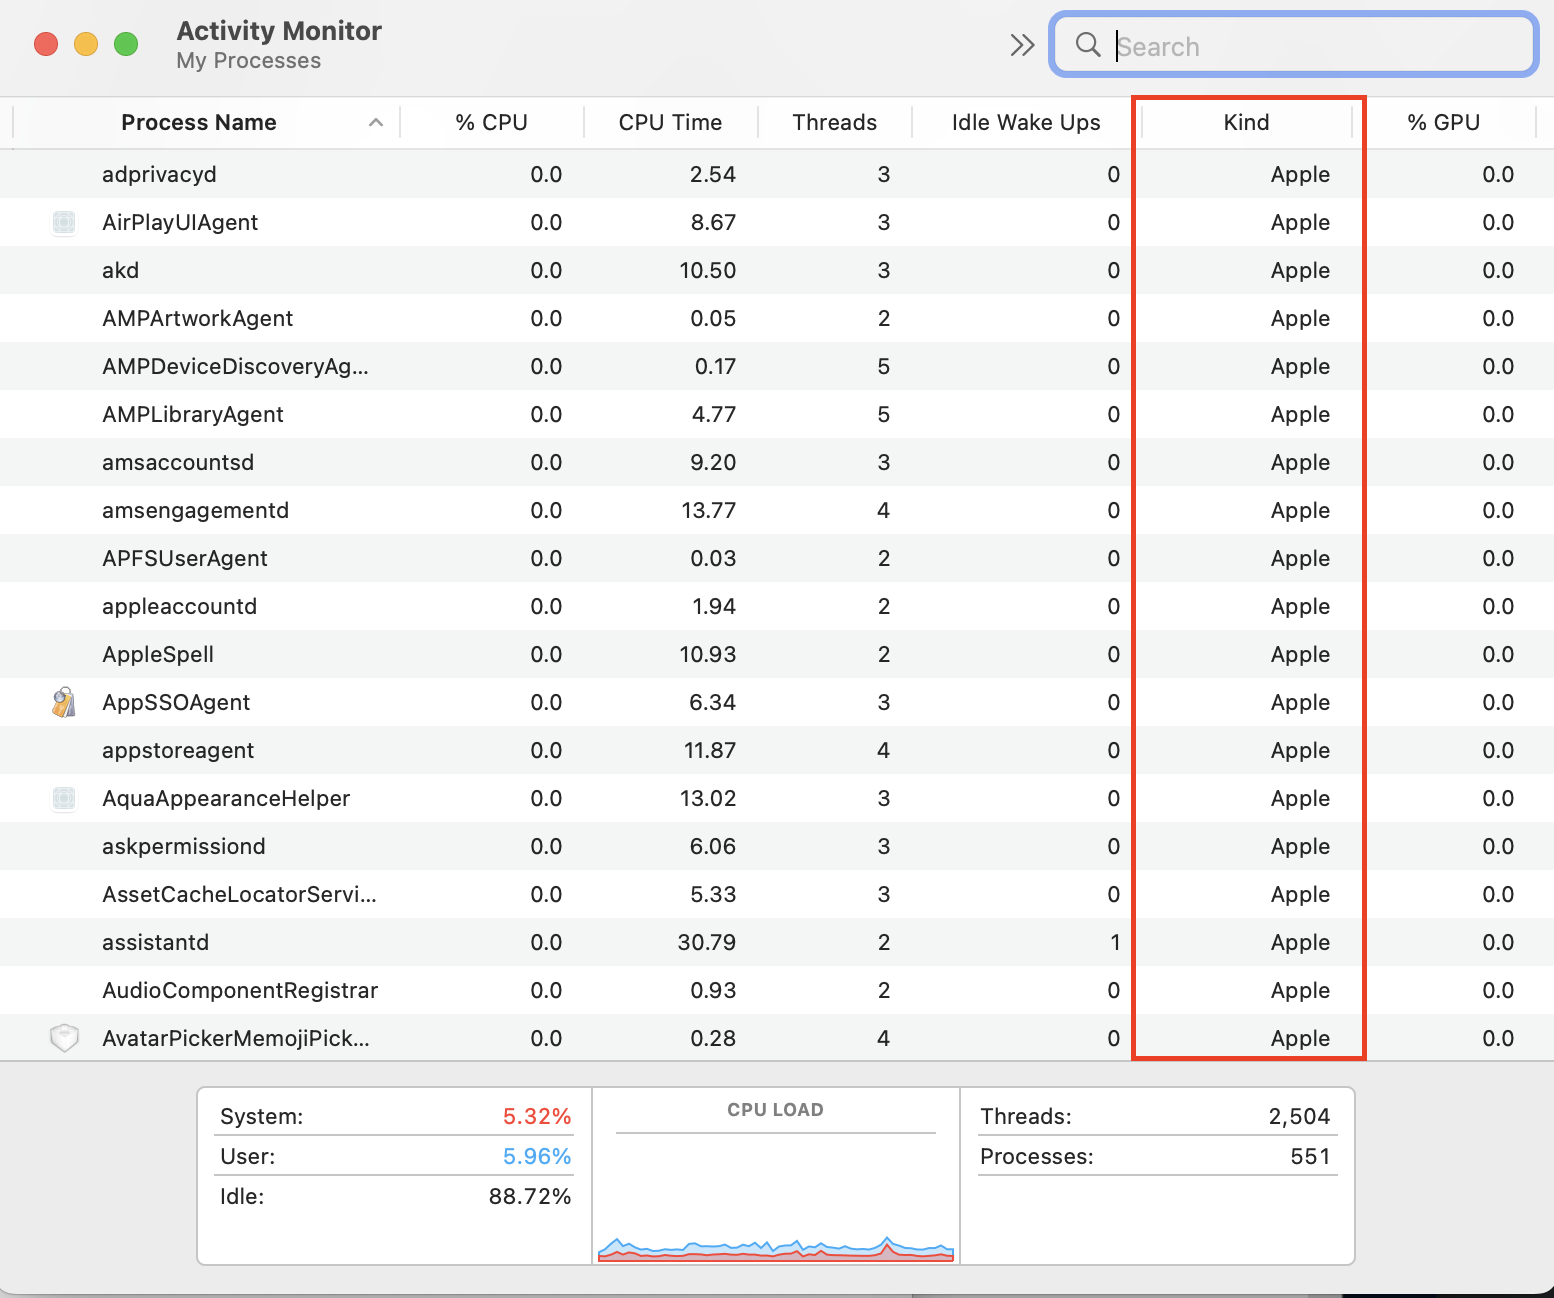The width and height of the screenshot is (1554, 1298).
Task: Select the adprivacyd process row
Action: 777,174
